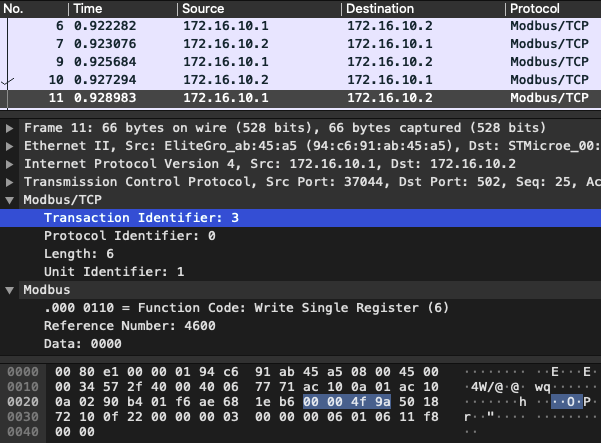
Task: Click destination 172.16.10.1 in packet 10 row
Action: pos(390,80)
